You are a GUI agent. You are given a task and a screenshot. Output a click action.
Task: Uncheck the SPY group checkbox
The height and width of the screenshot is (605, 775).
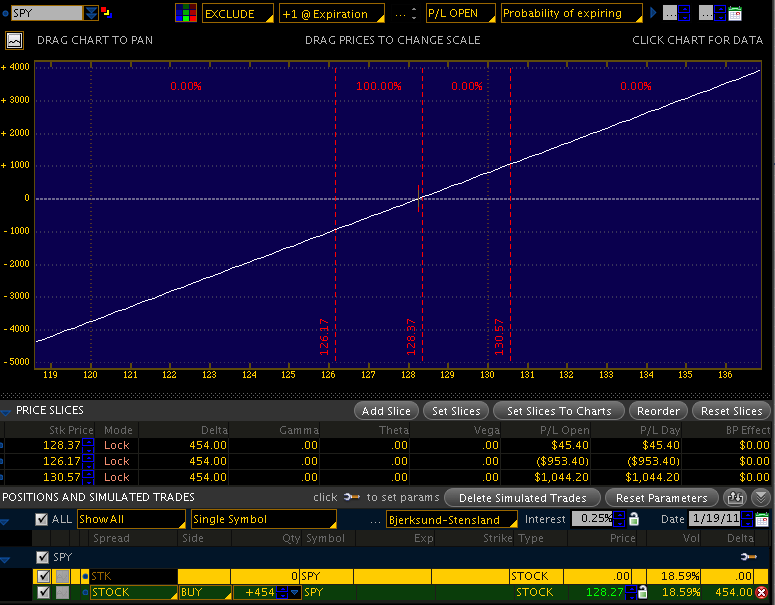click(41, 557)
